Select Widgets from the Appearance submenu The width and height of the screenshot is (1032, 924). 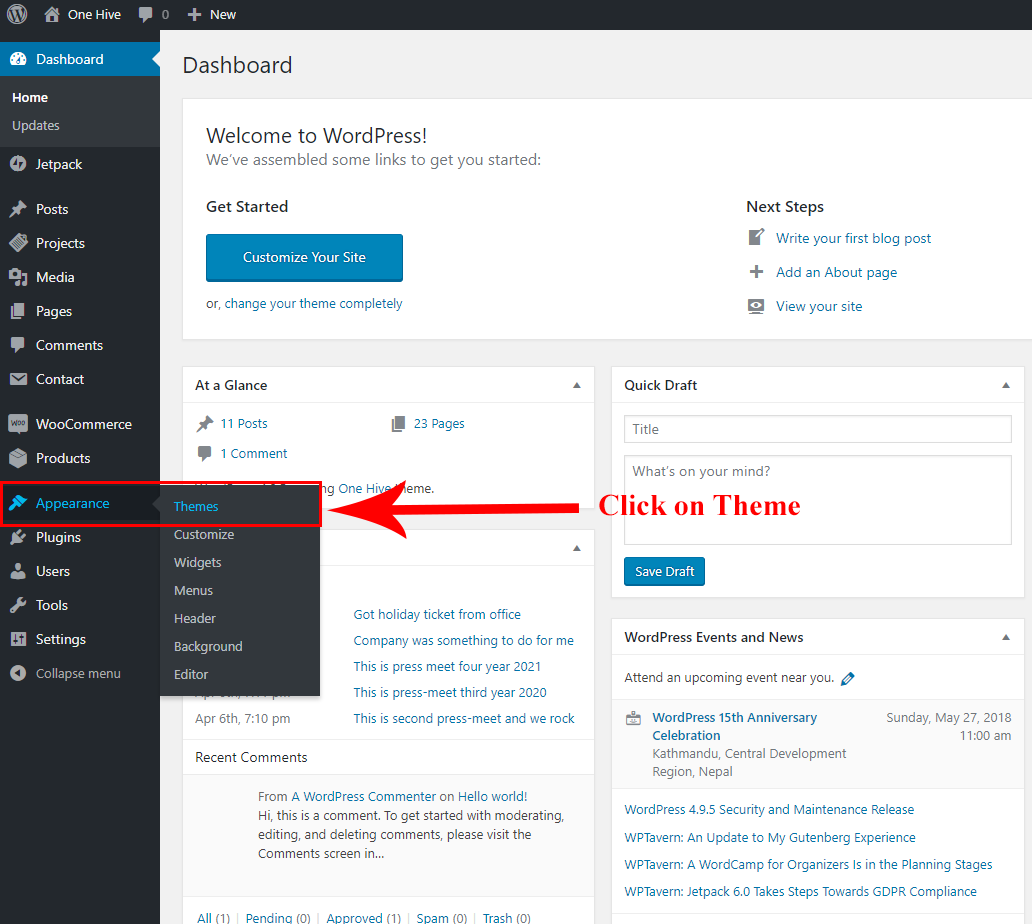pos(197,562)
